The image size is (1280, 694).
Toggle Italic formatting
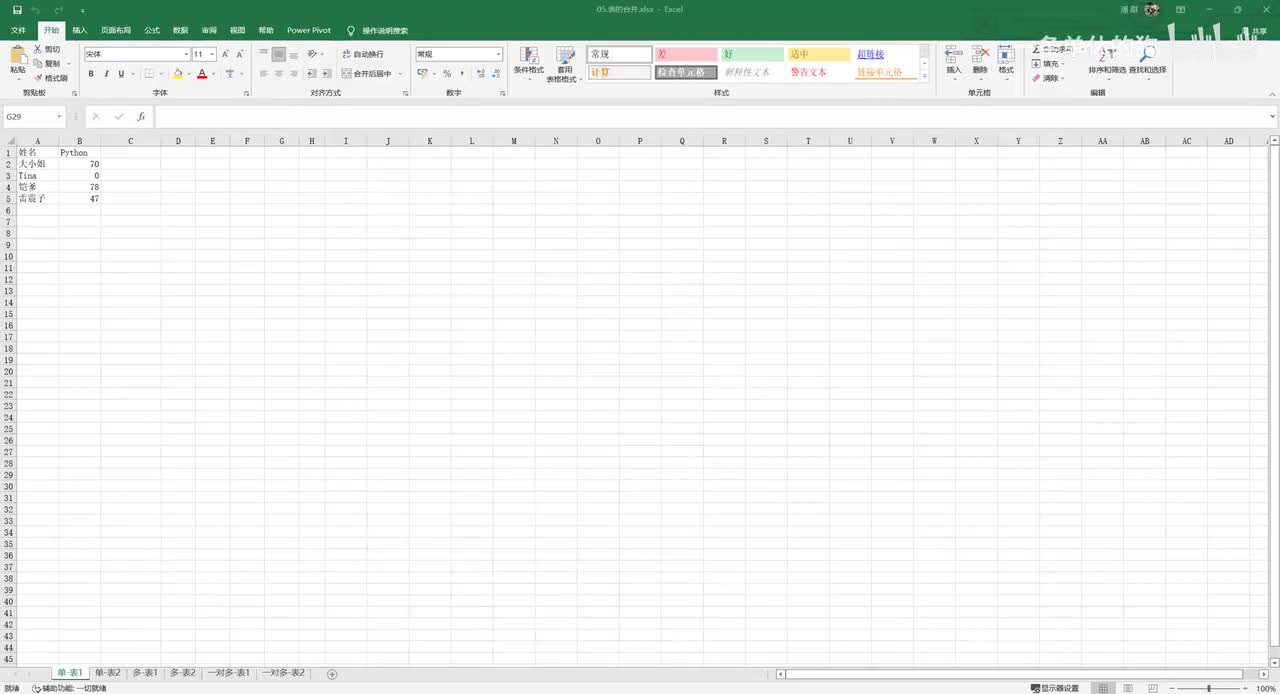point(106,74)
